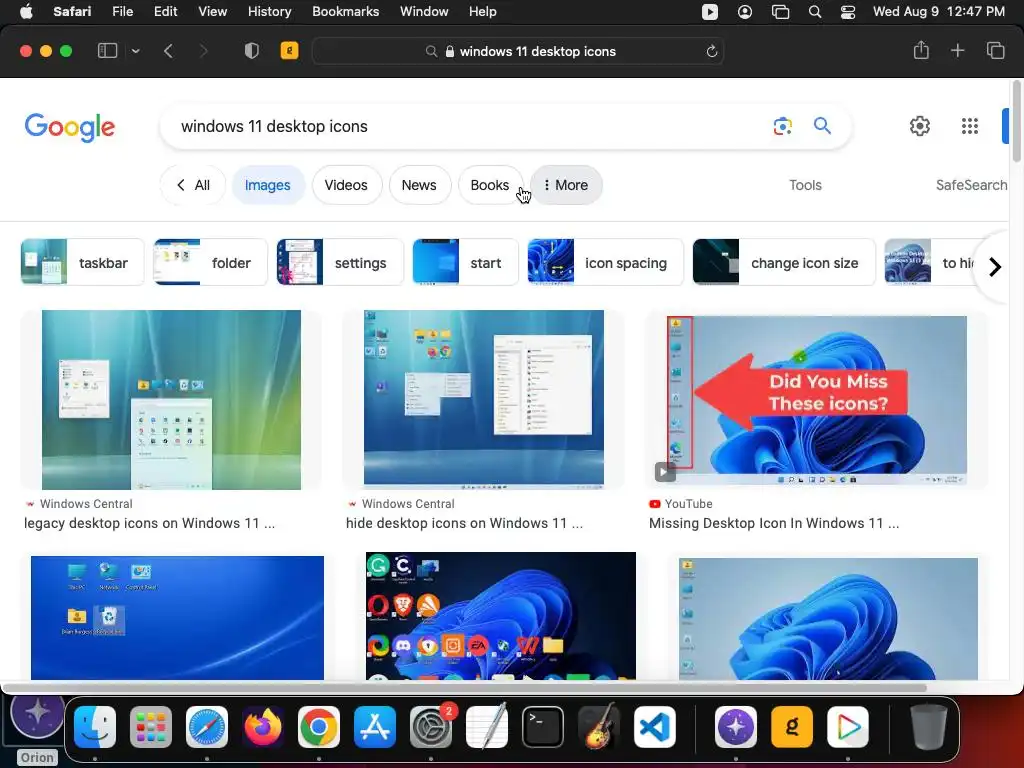
Task: Filter images by folder chip
Action: point(210,262)
